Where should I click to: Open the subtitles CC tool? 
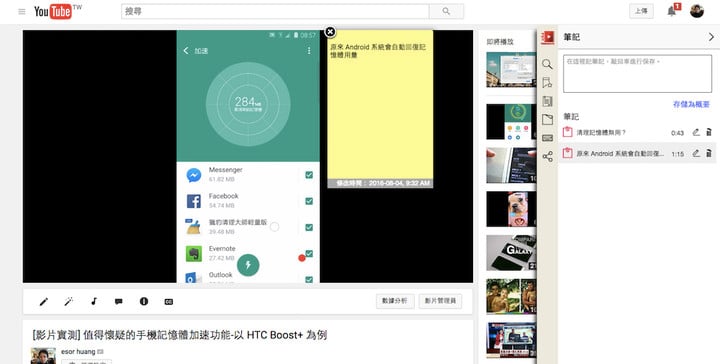coord(169,302)
